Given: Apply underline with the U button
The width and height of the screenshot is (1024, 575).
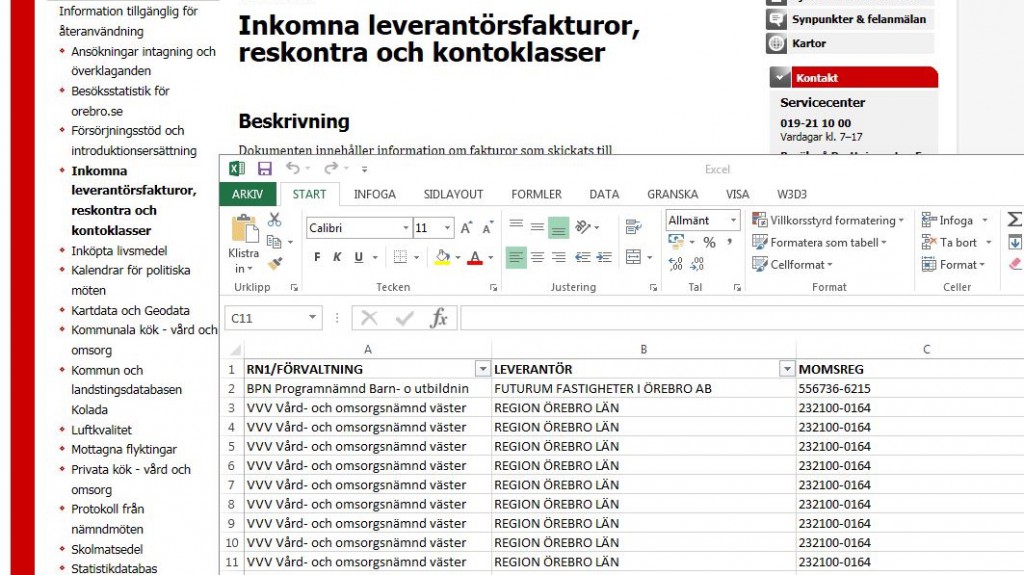Looking at the screenshot, I should click(359, 257).
